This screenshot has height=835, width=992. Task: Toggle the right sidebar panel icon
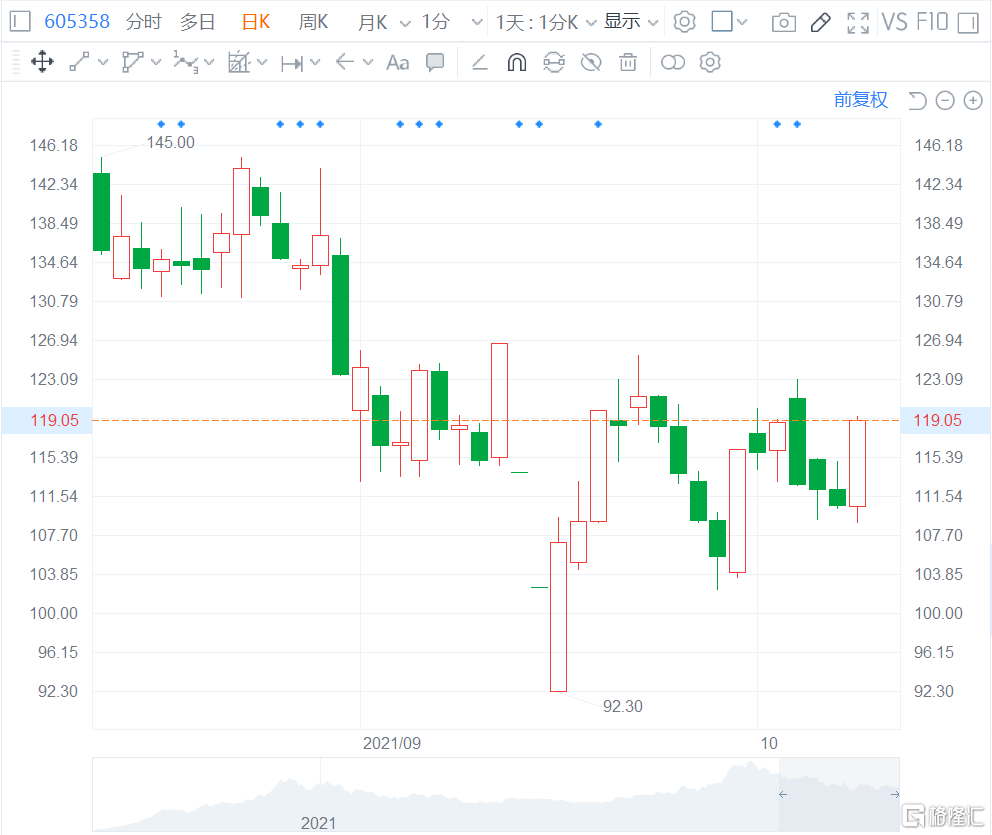(x=968, y=23)
